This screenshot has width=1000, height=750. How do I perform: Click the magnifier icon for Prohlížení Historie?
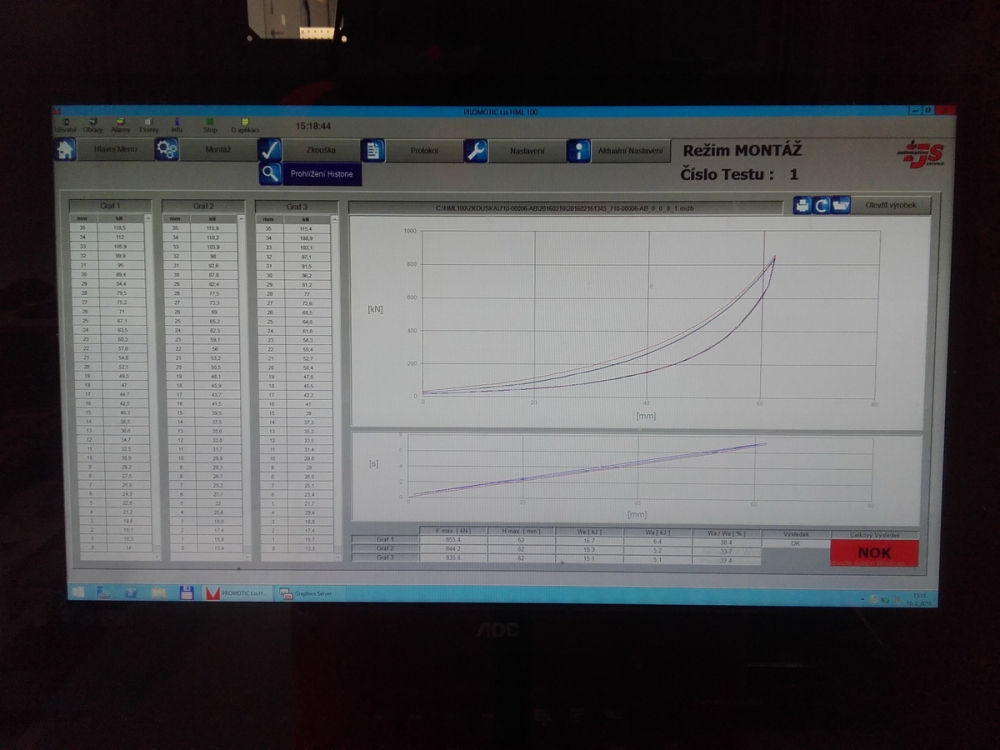point(270,173)
